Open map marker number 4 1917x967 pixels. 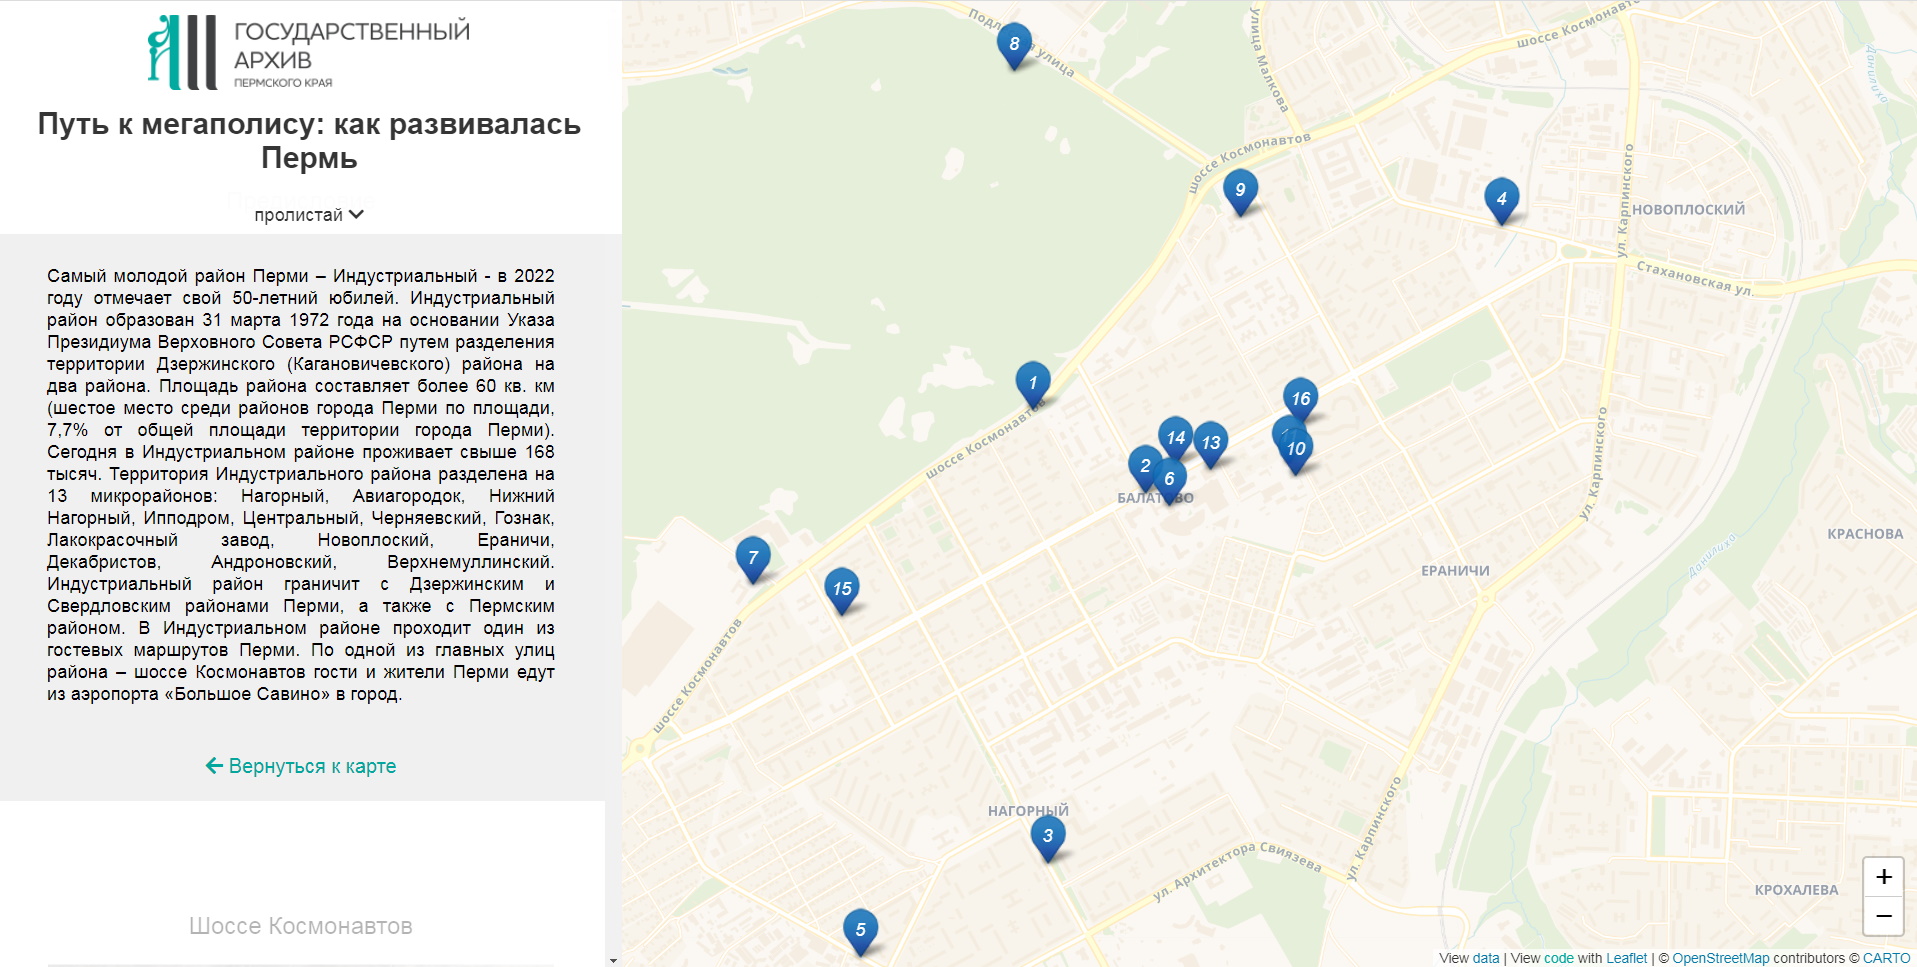1501,199
